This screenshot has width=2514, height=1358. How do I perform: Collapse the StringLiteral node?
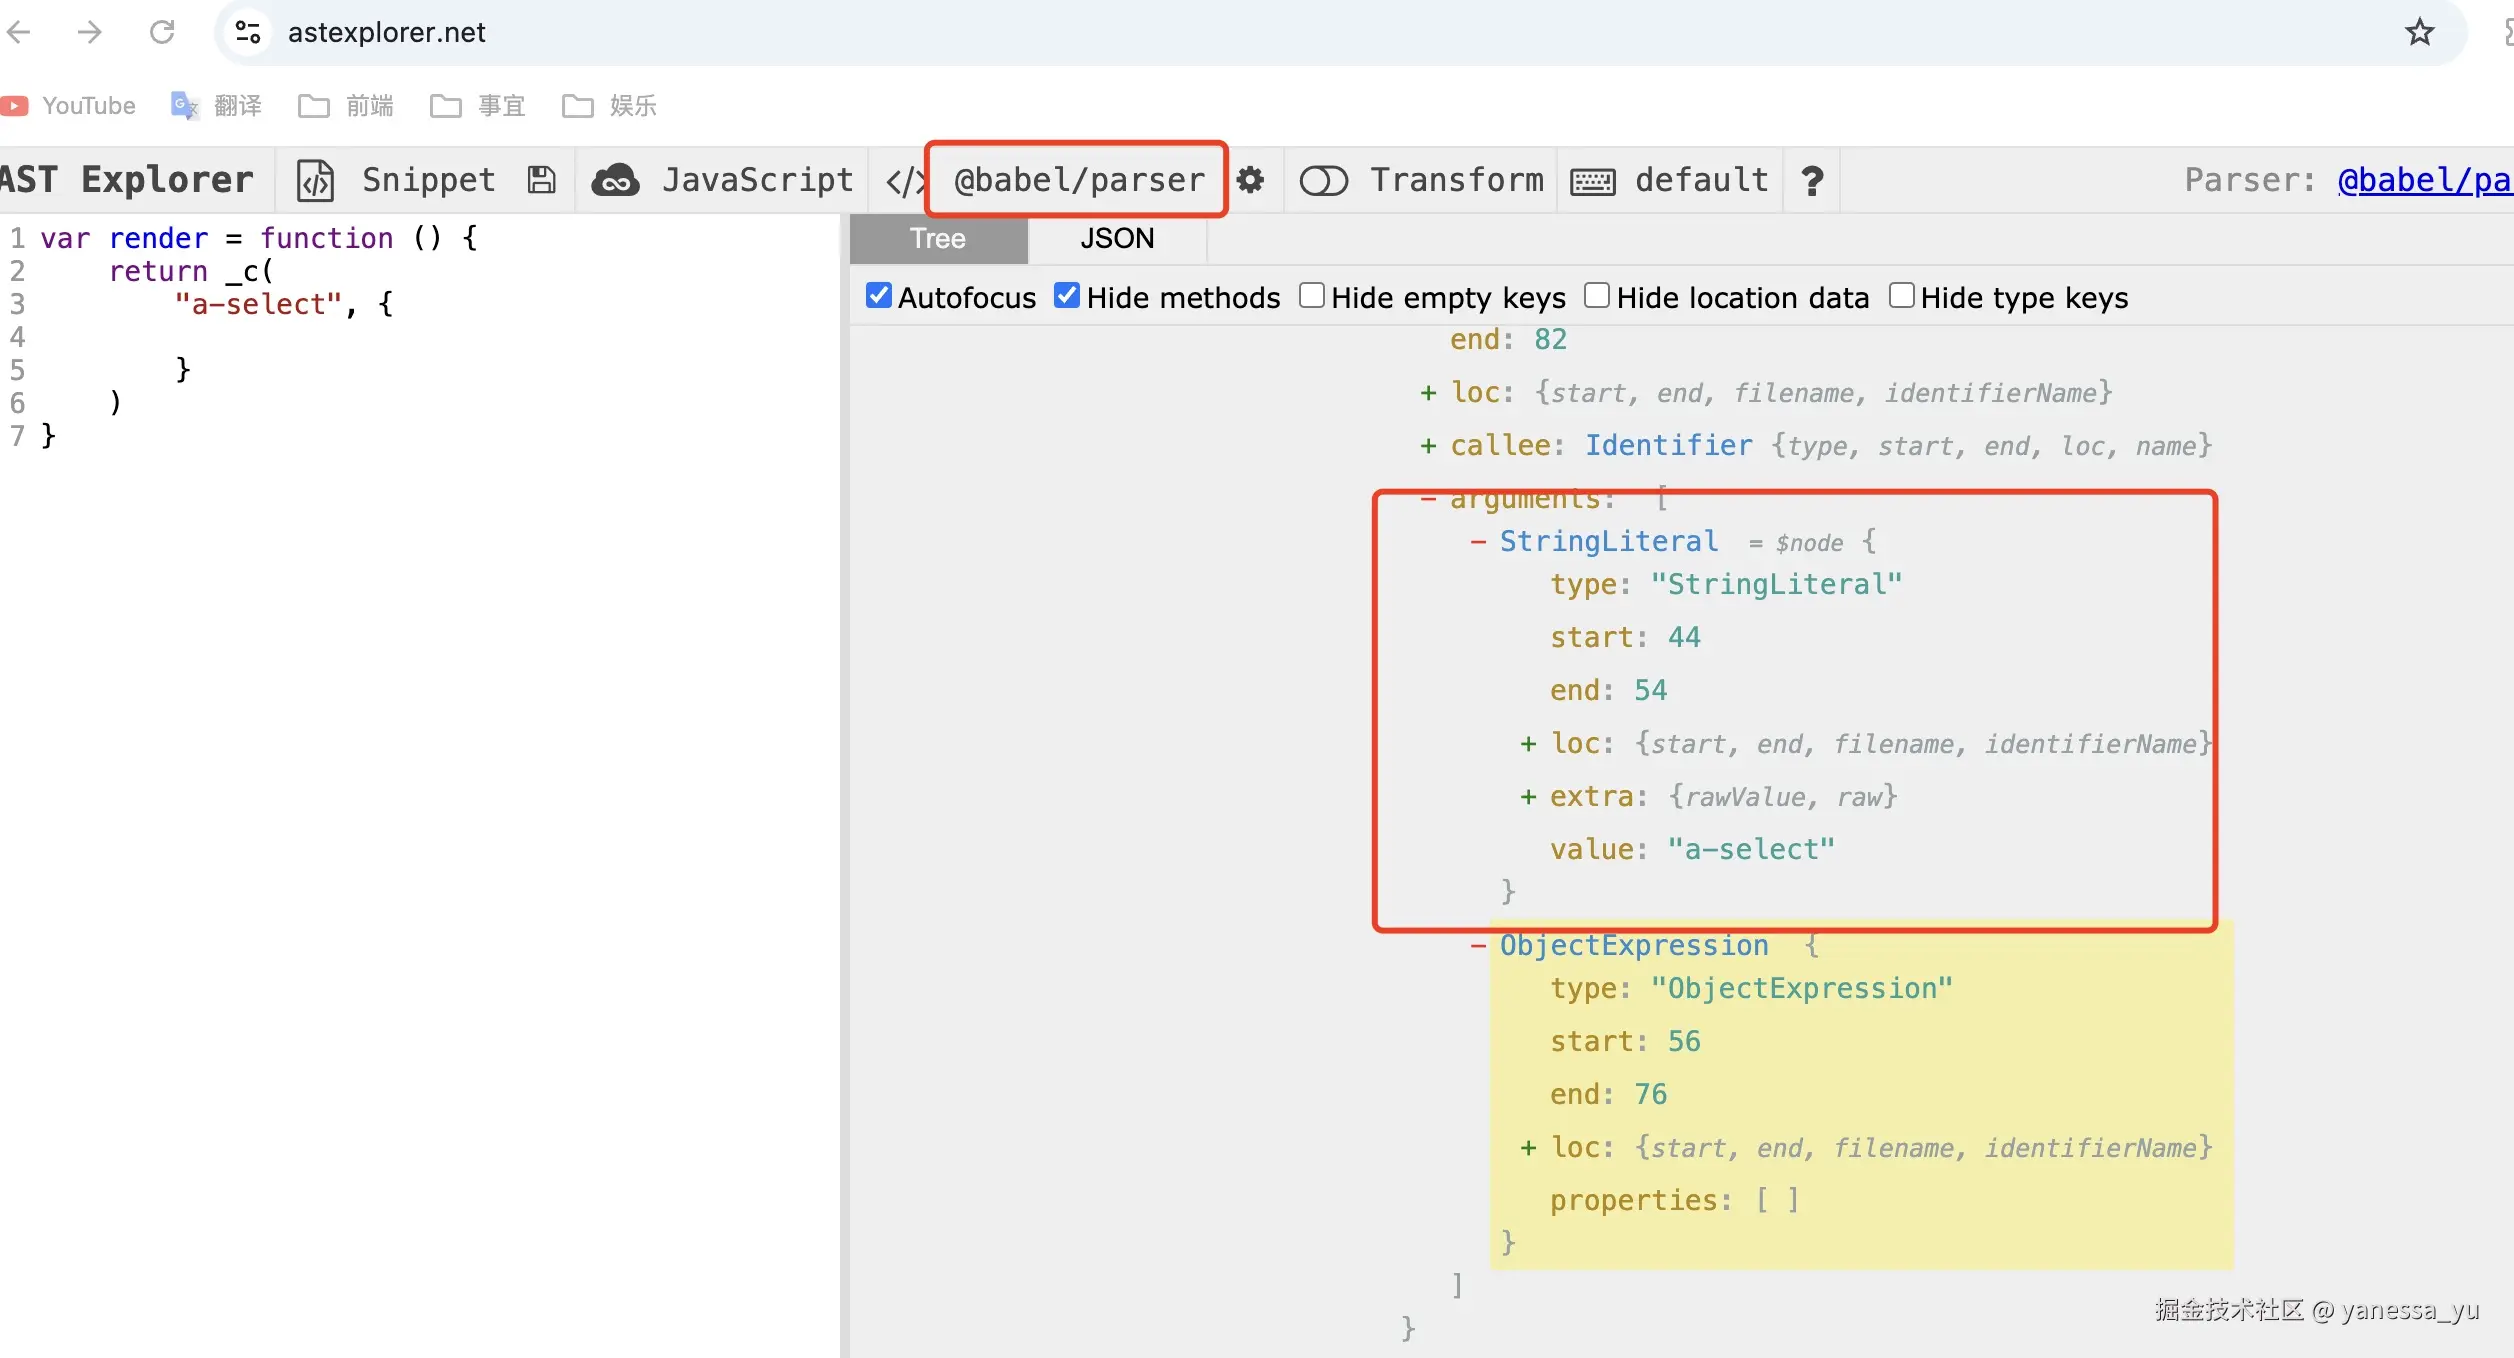pyautogui.click(x=1478, y=542)
